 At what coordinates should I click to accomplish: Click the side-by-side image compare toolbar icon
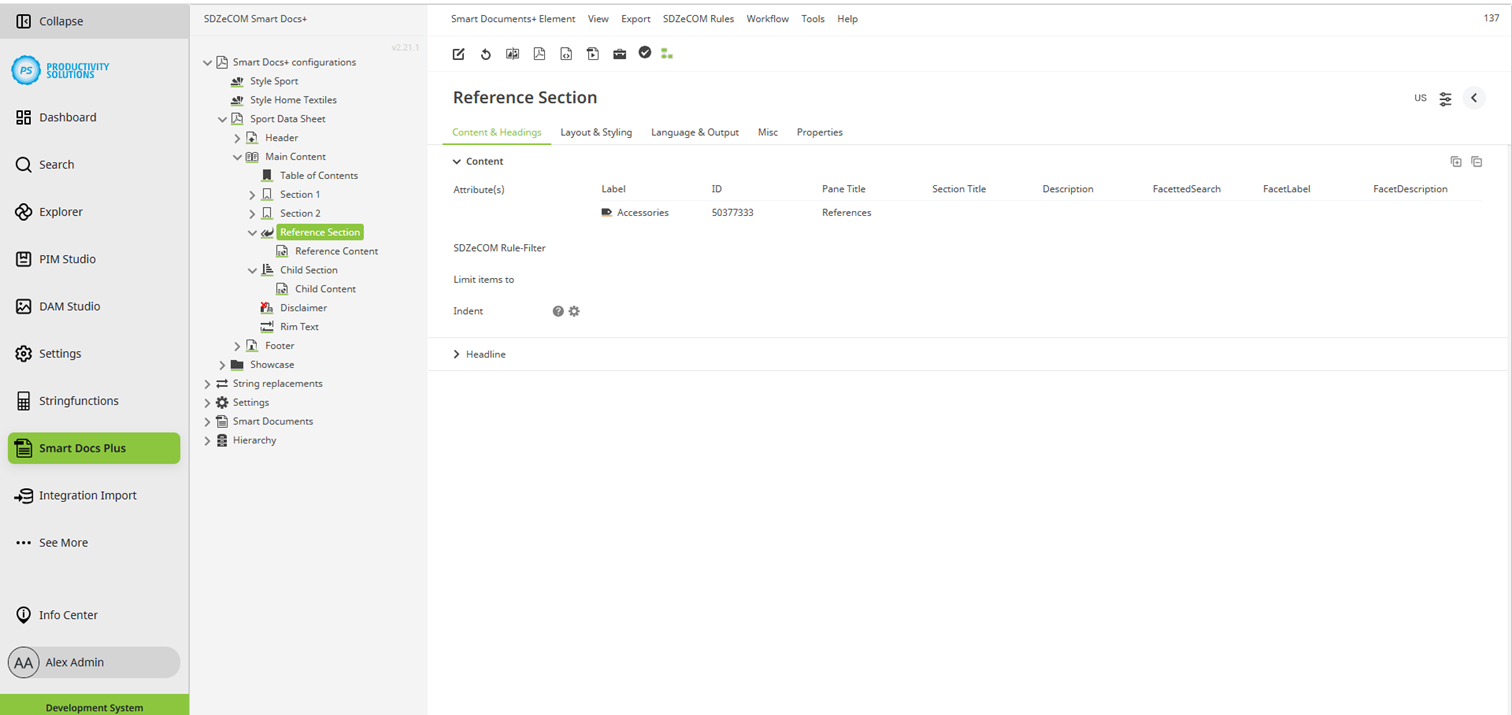512,54
